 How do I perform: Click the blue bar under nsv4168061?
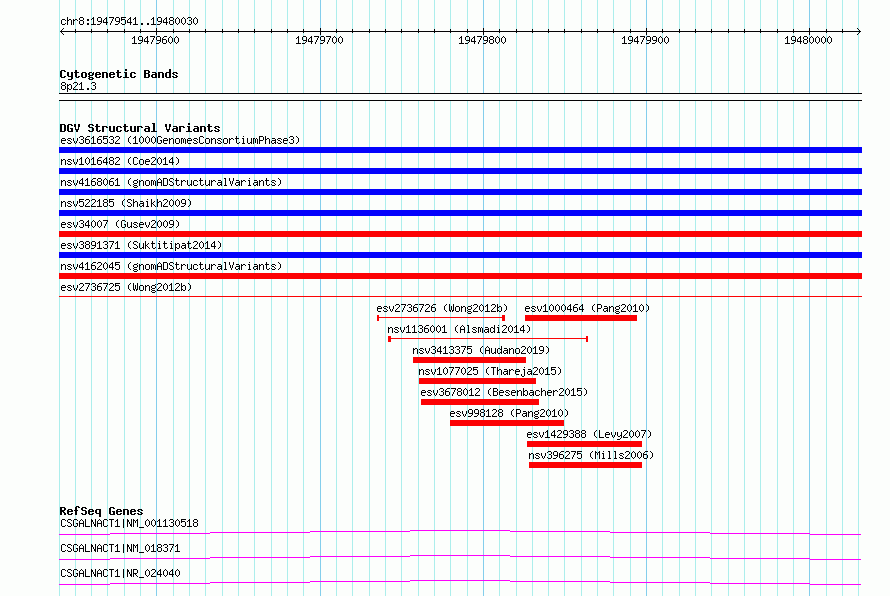click(x=460, y=192)
